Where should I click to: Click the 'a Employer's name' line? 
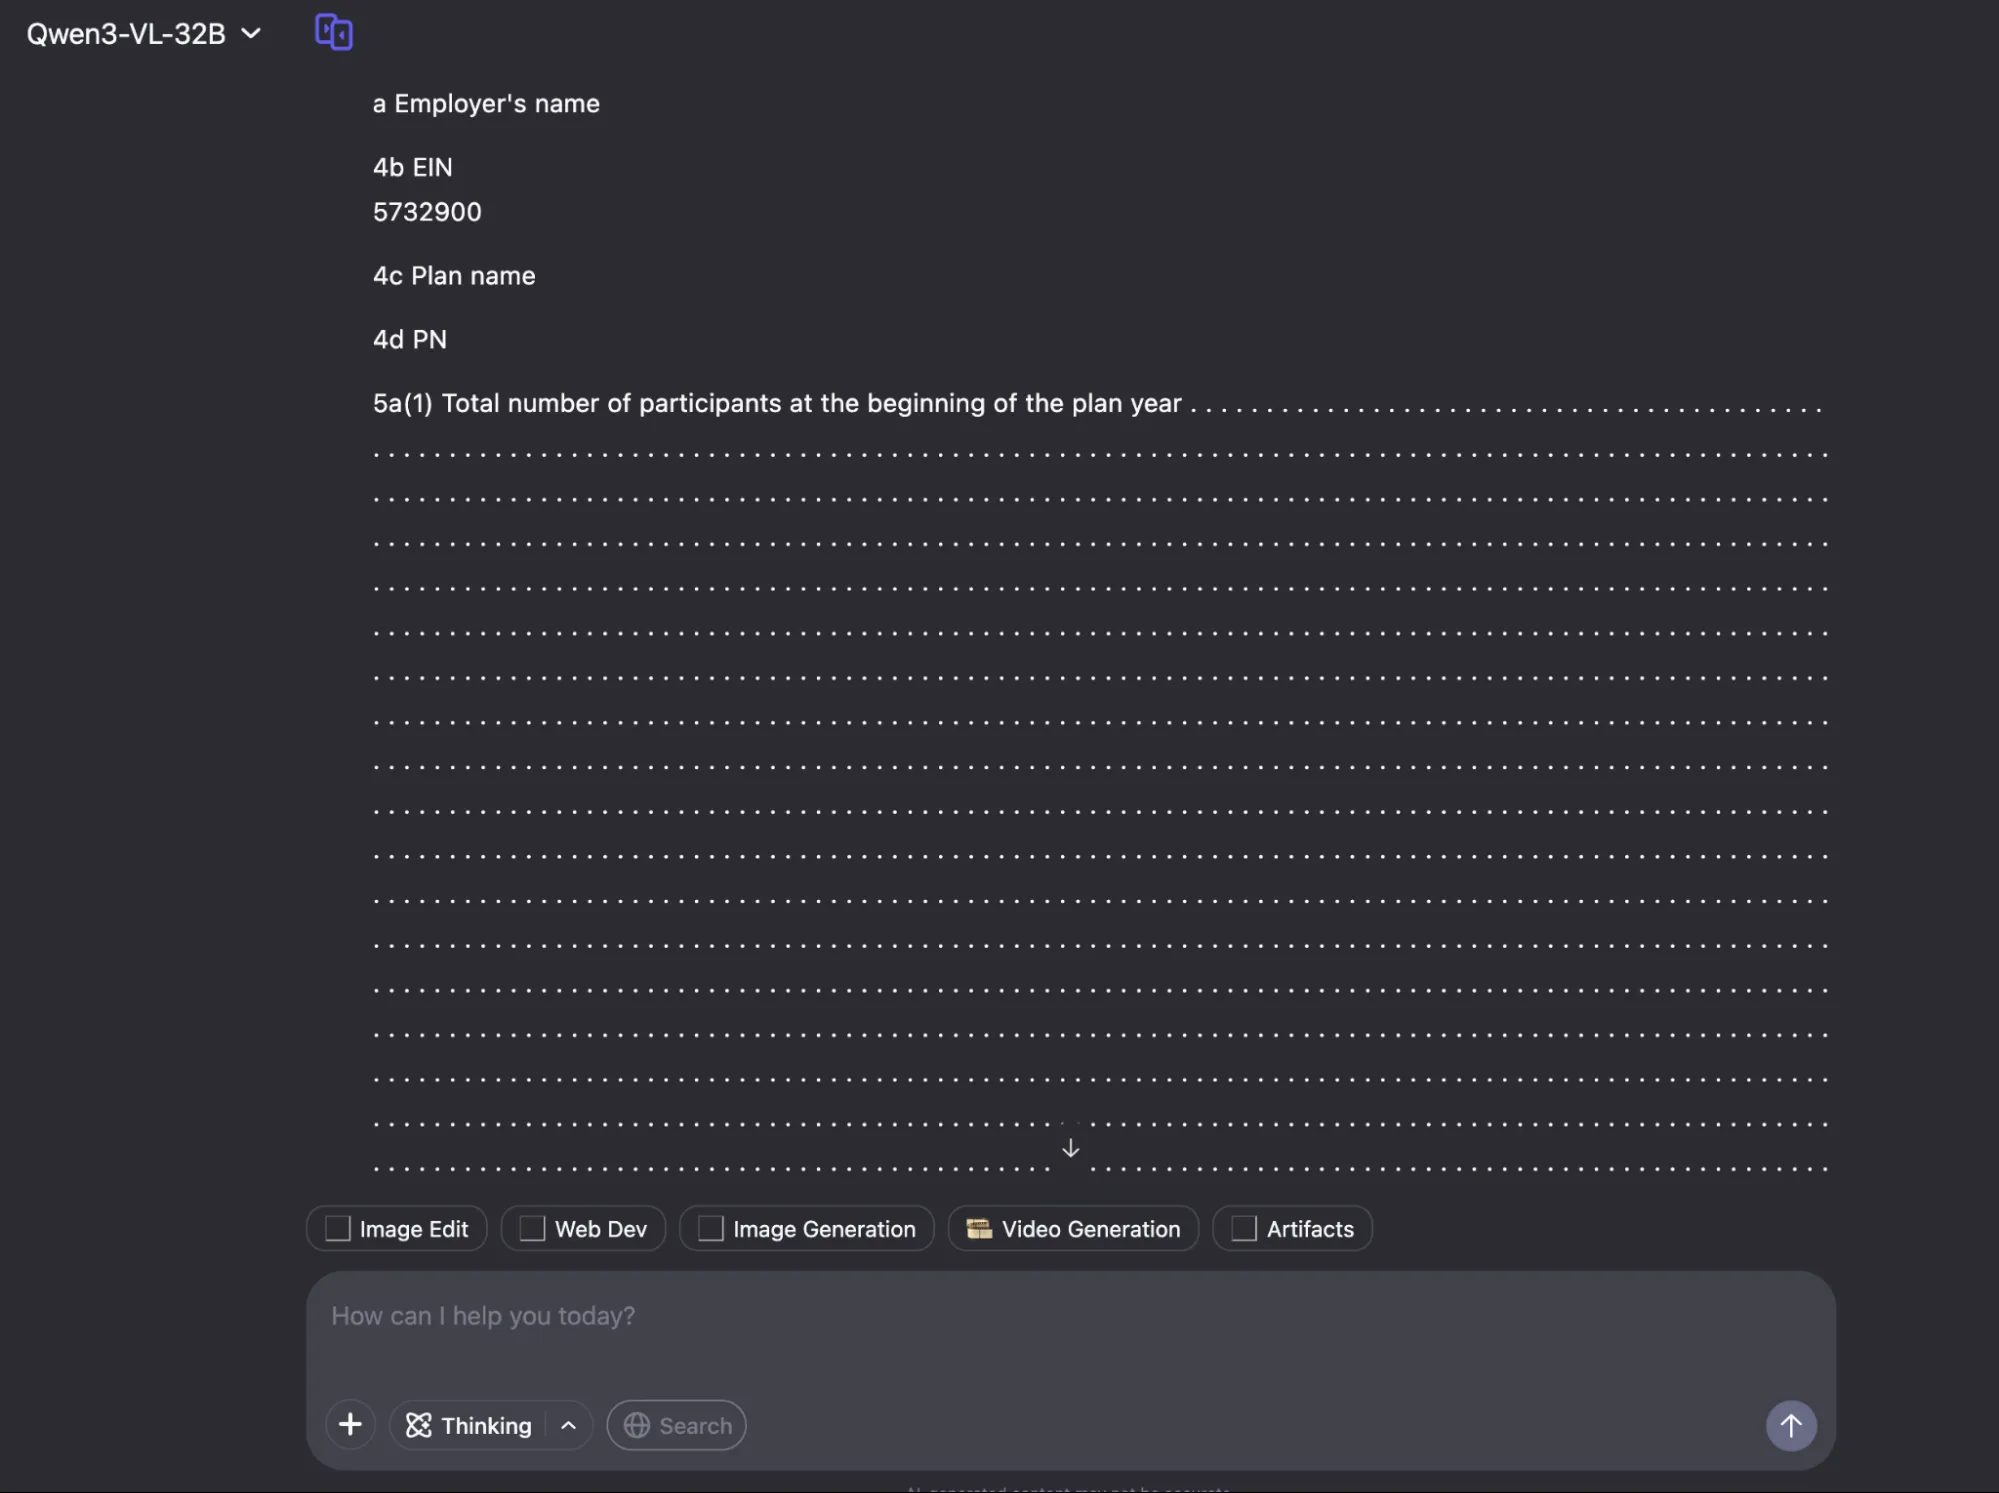click(486, 104)
